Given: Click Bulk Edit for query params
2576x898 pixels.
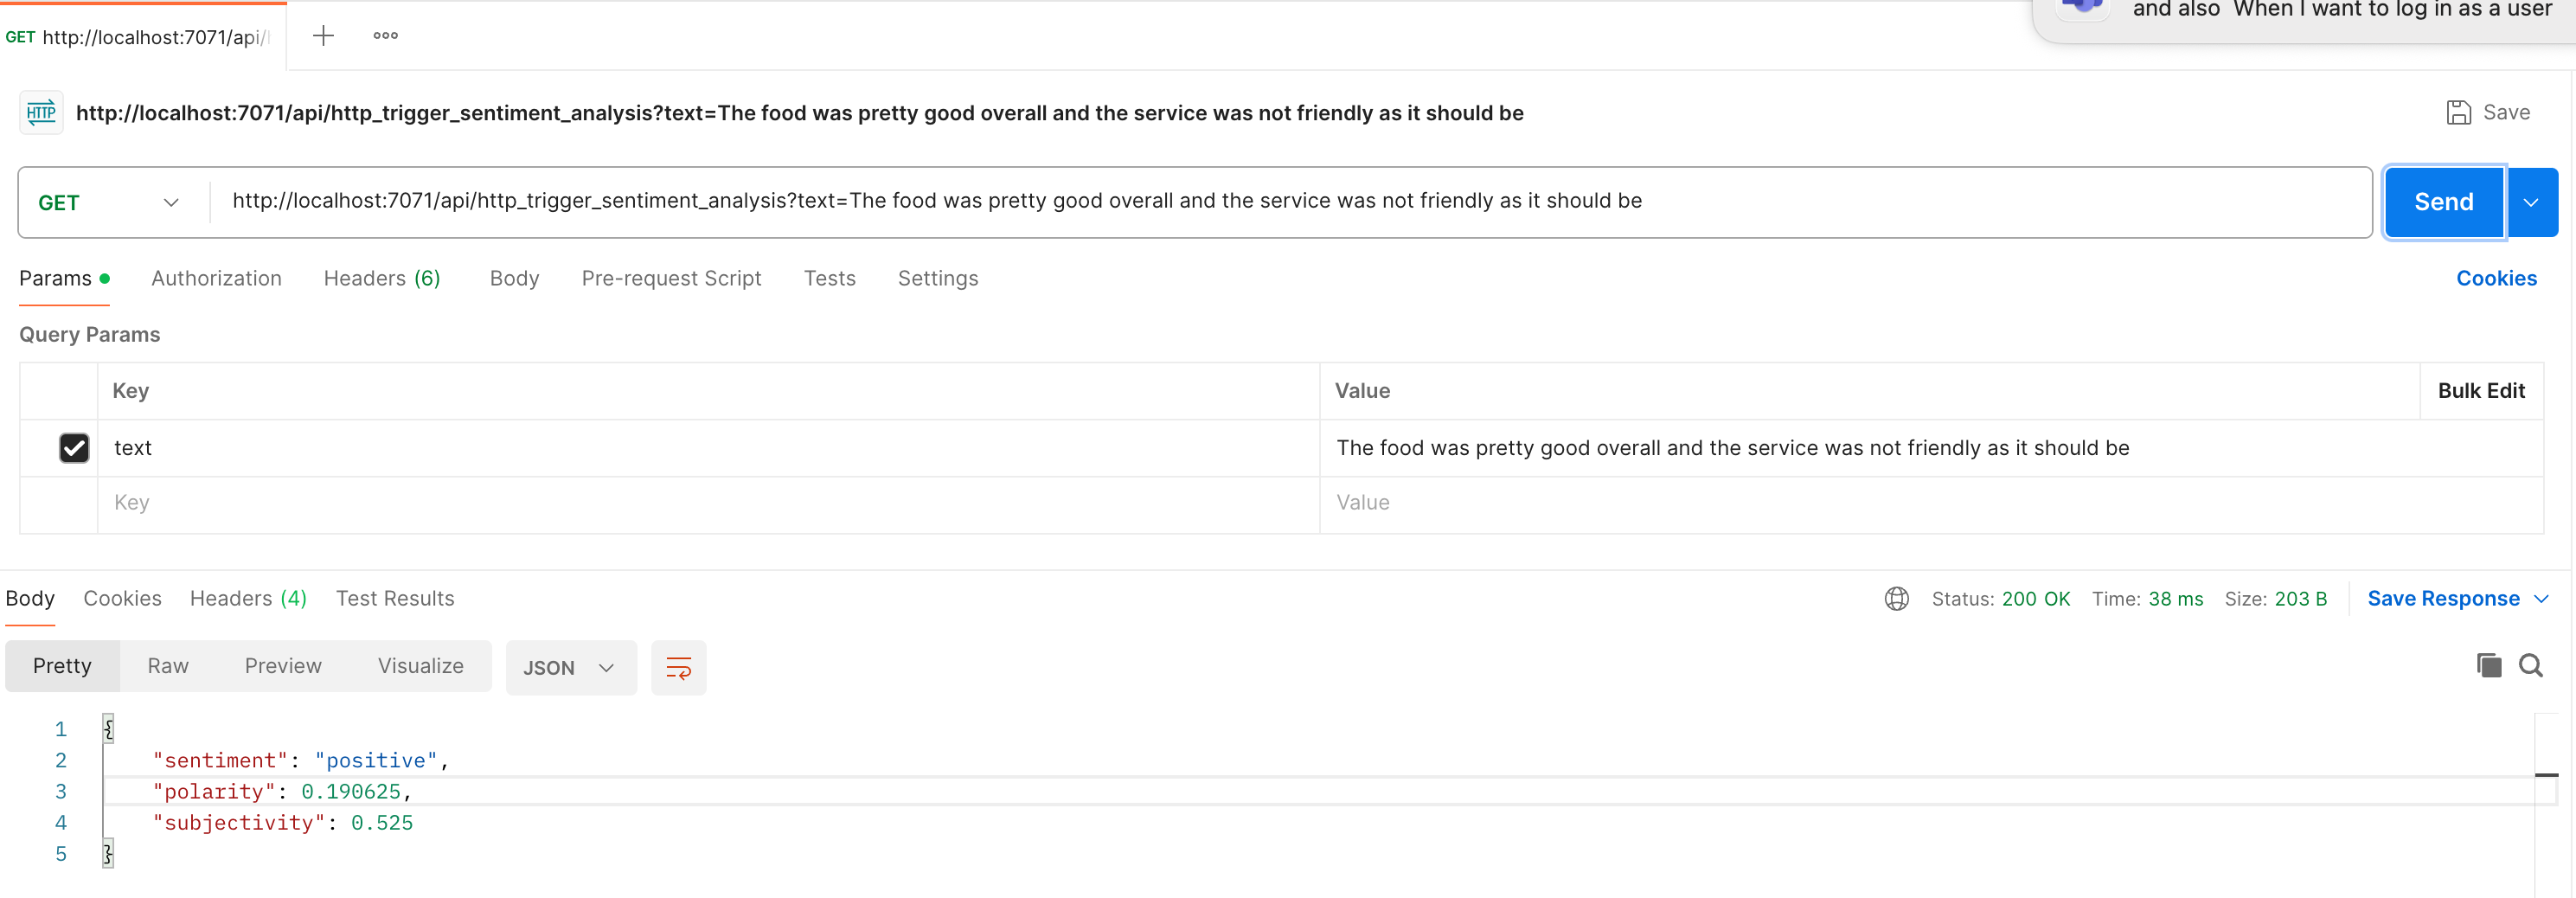Looking at the screenshot, I should (2481, 391).
